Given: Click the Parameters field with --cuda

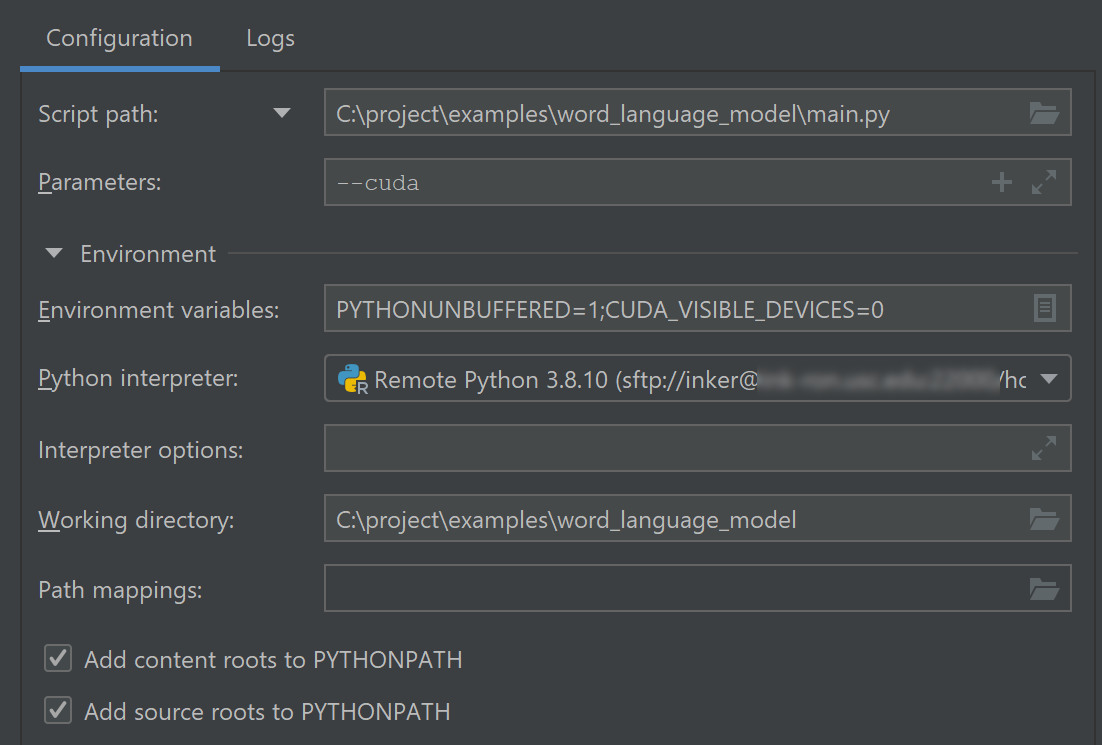Looking at the screenshot, I should [697, 183].
